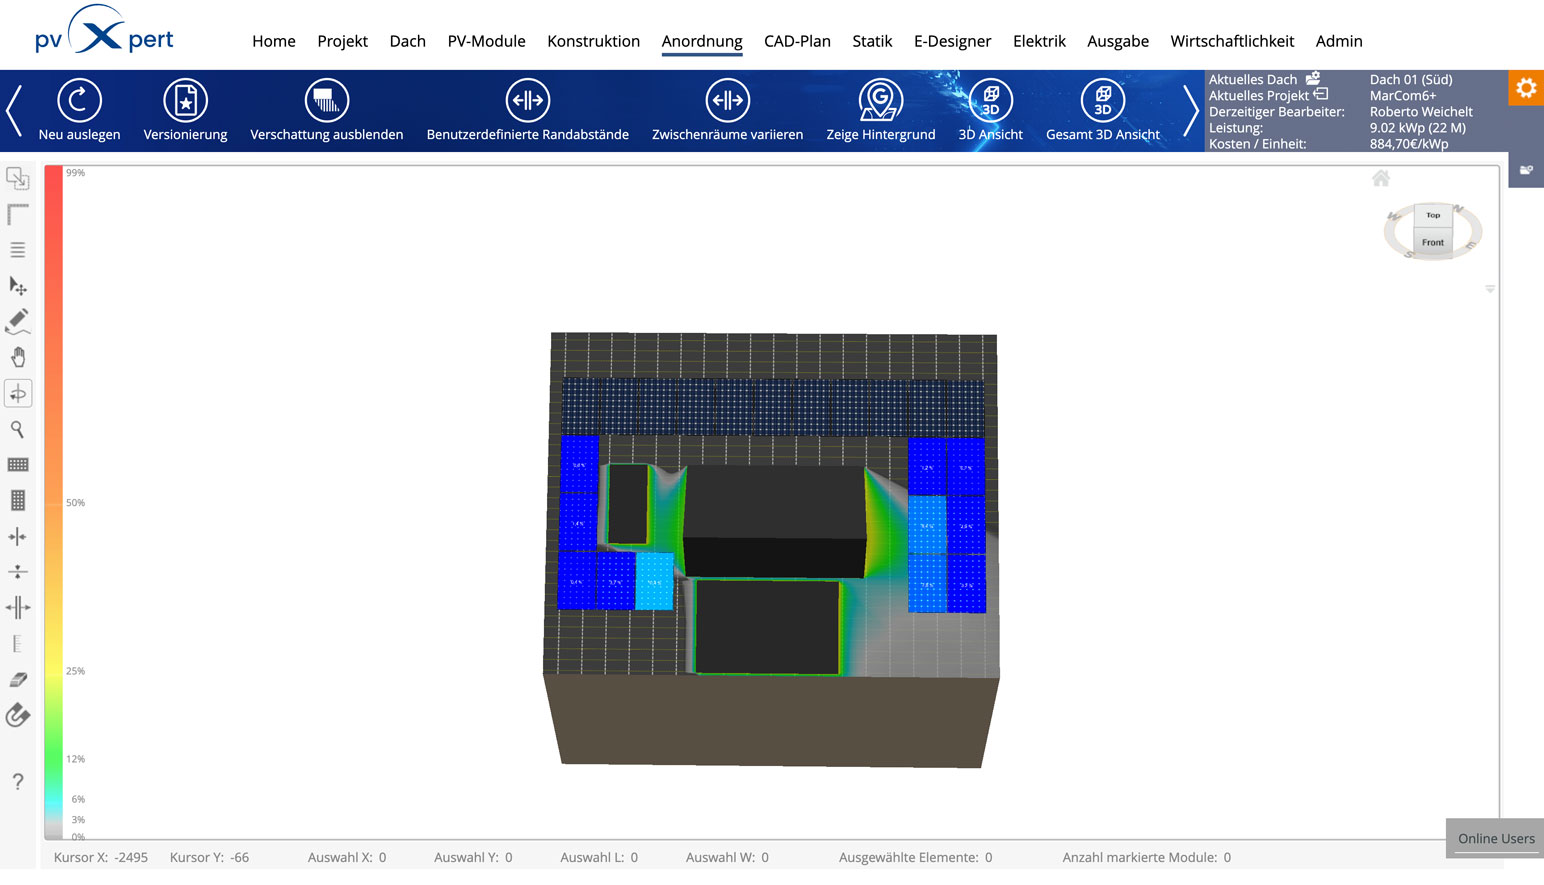Switch to the Wirtschaftlichkeit menu

[1232, 41]
